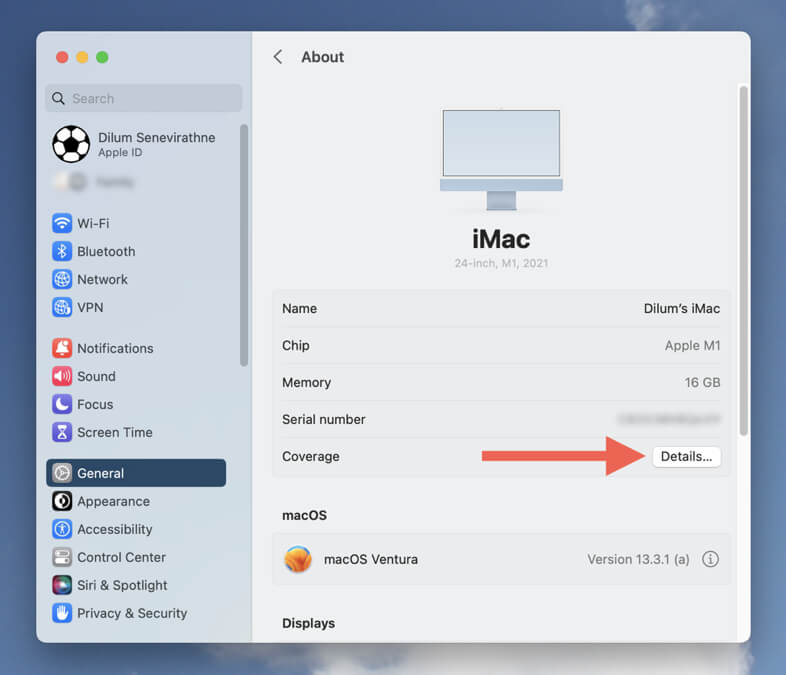Click the VPN icon in sidebar
Screen dimensions: 786x675
click(x=62, y=307)
